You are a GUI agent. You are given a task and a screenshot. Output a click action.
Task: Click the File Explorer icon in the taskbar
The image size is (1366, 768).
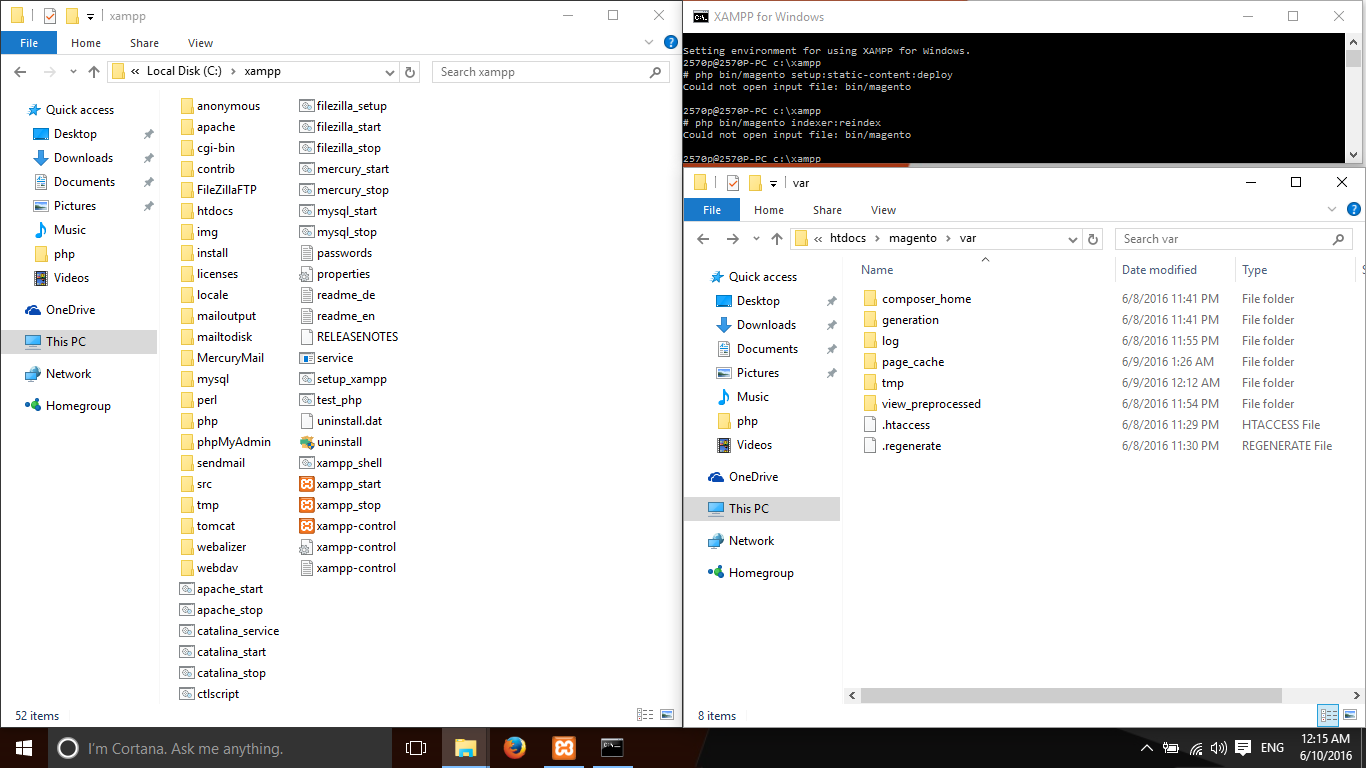(x=466, y=748)
